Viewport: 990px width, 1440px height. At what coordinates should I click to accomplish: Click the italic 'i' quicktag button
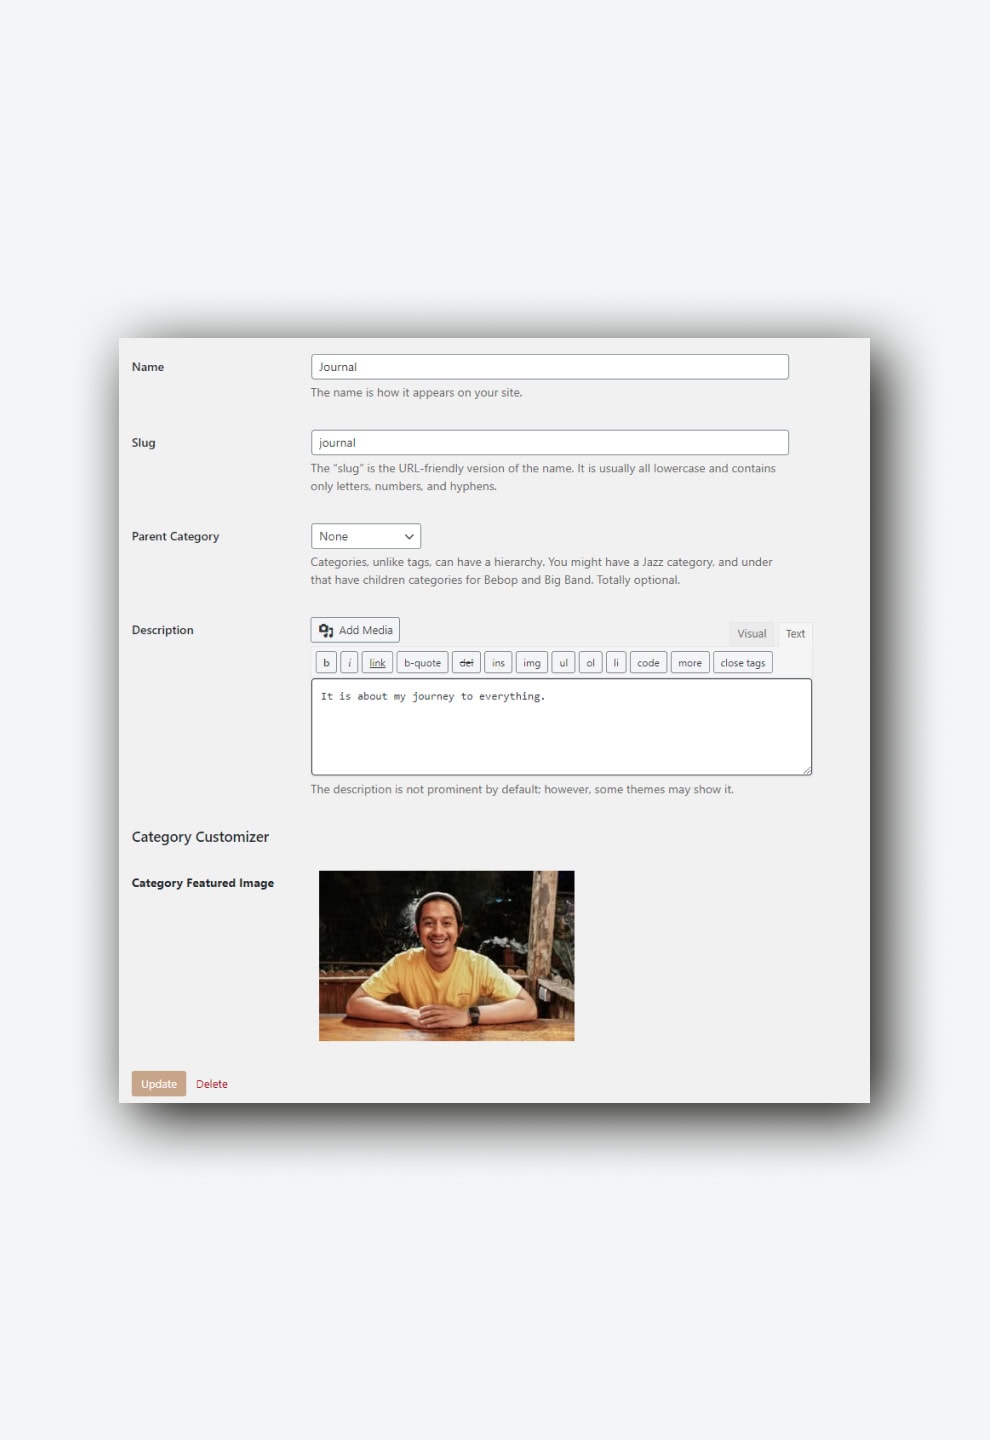pos(349,663)
